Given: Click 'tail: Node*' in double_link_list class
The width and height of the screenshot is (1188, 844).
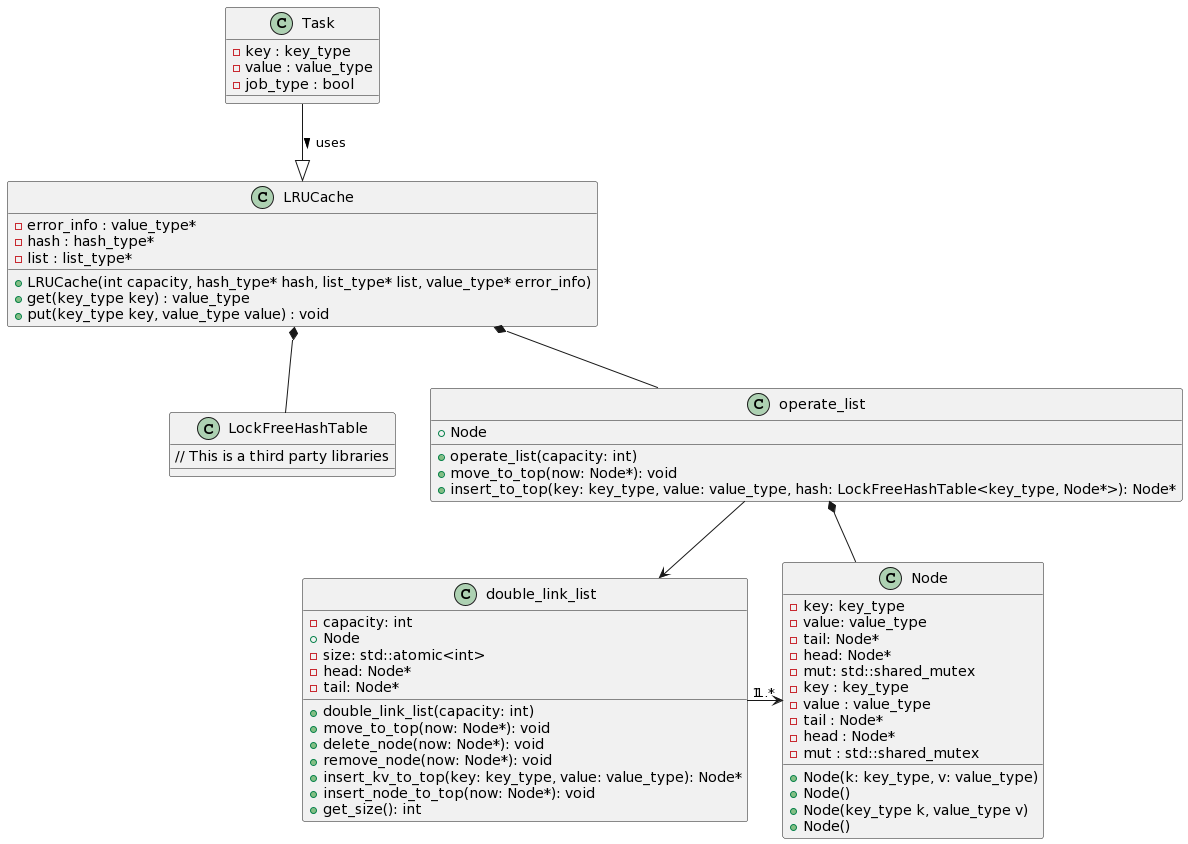Looking at the screenshot, I should tap(361, 688).
